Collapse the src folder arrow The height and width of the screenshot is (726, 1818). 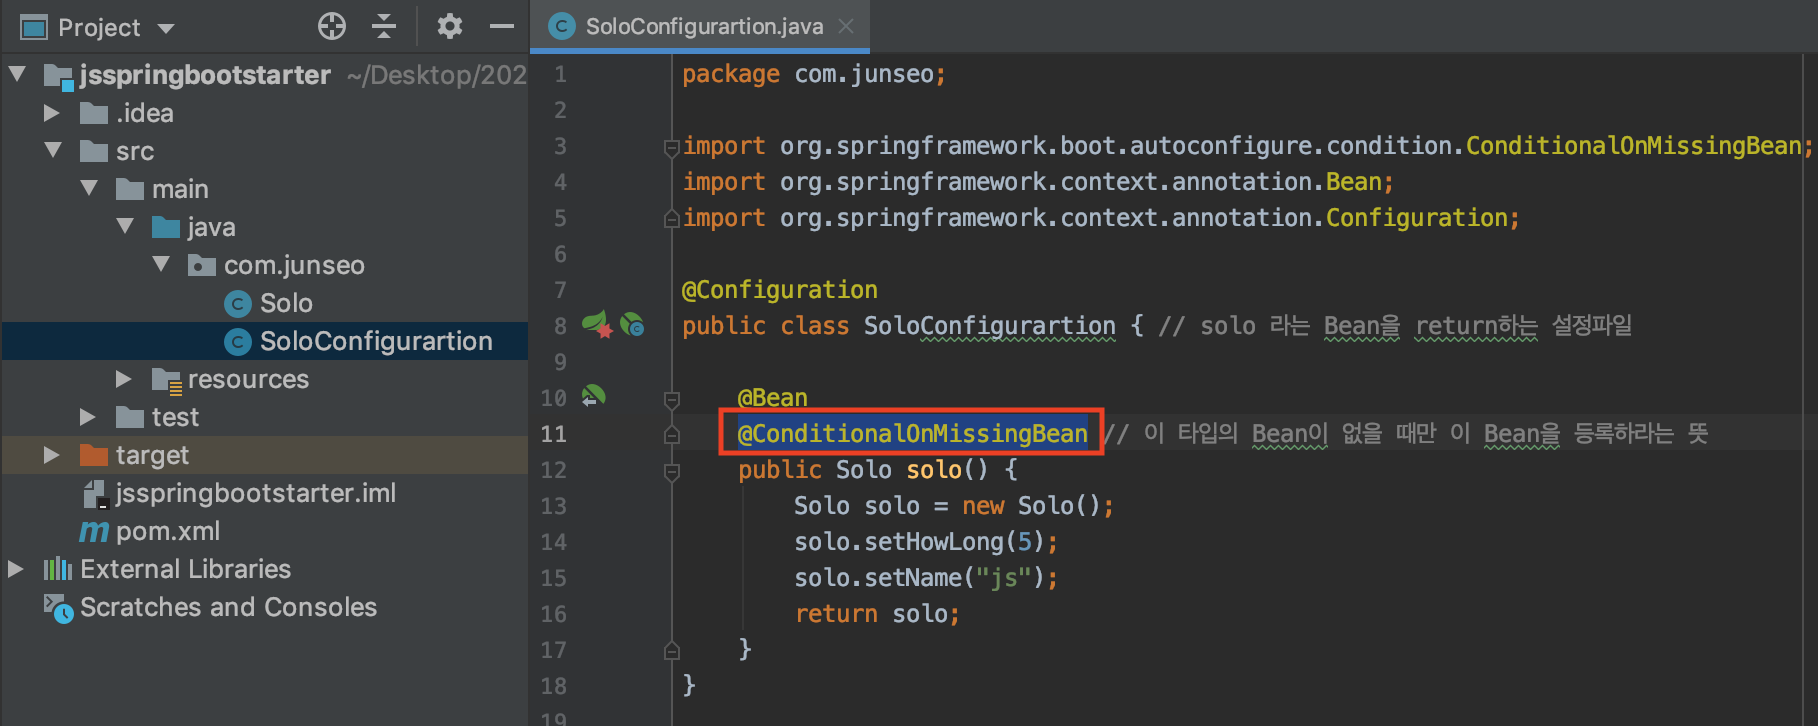click(53, 151)
